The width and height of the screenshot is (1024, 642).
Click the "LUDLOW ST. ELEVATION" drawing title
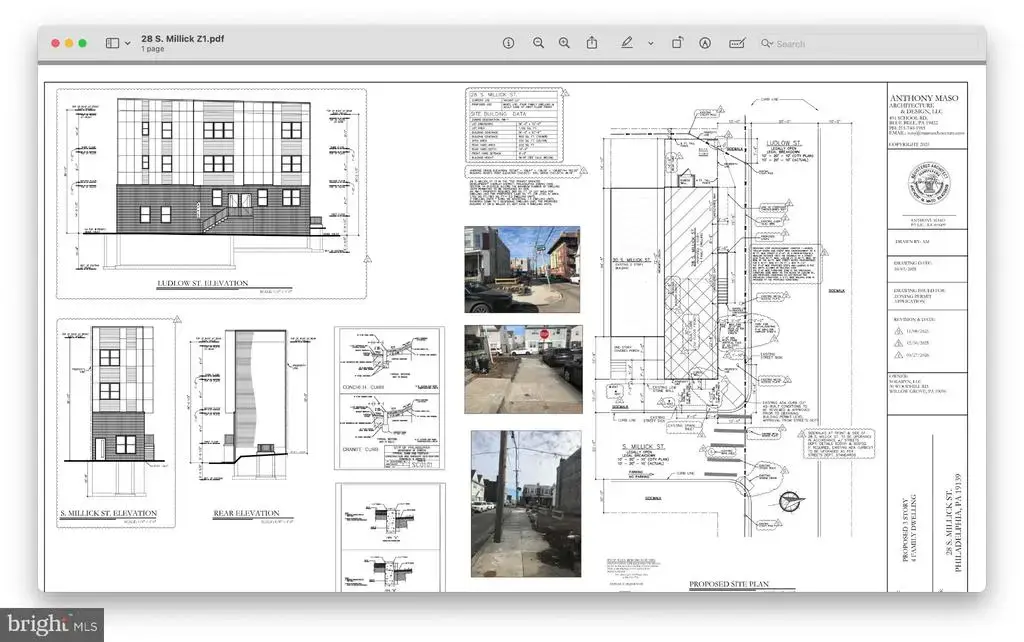202,283
